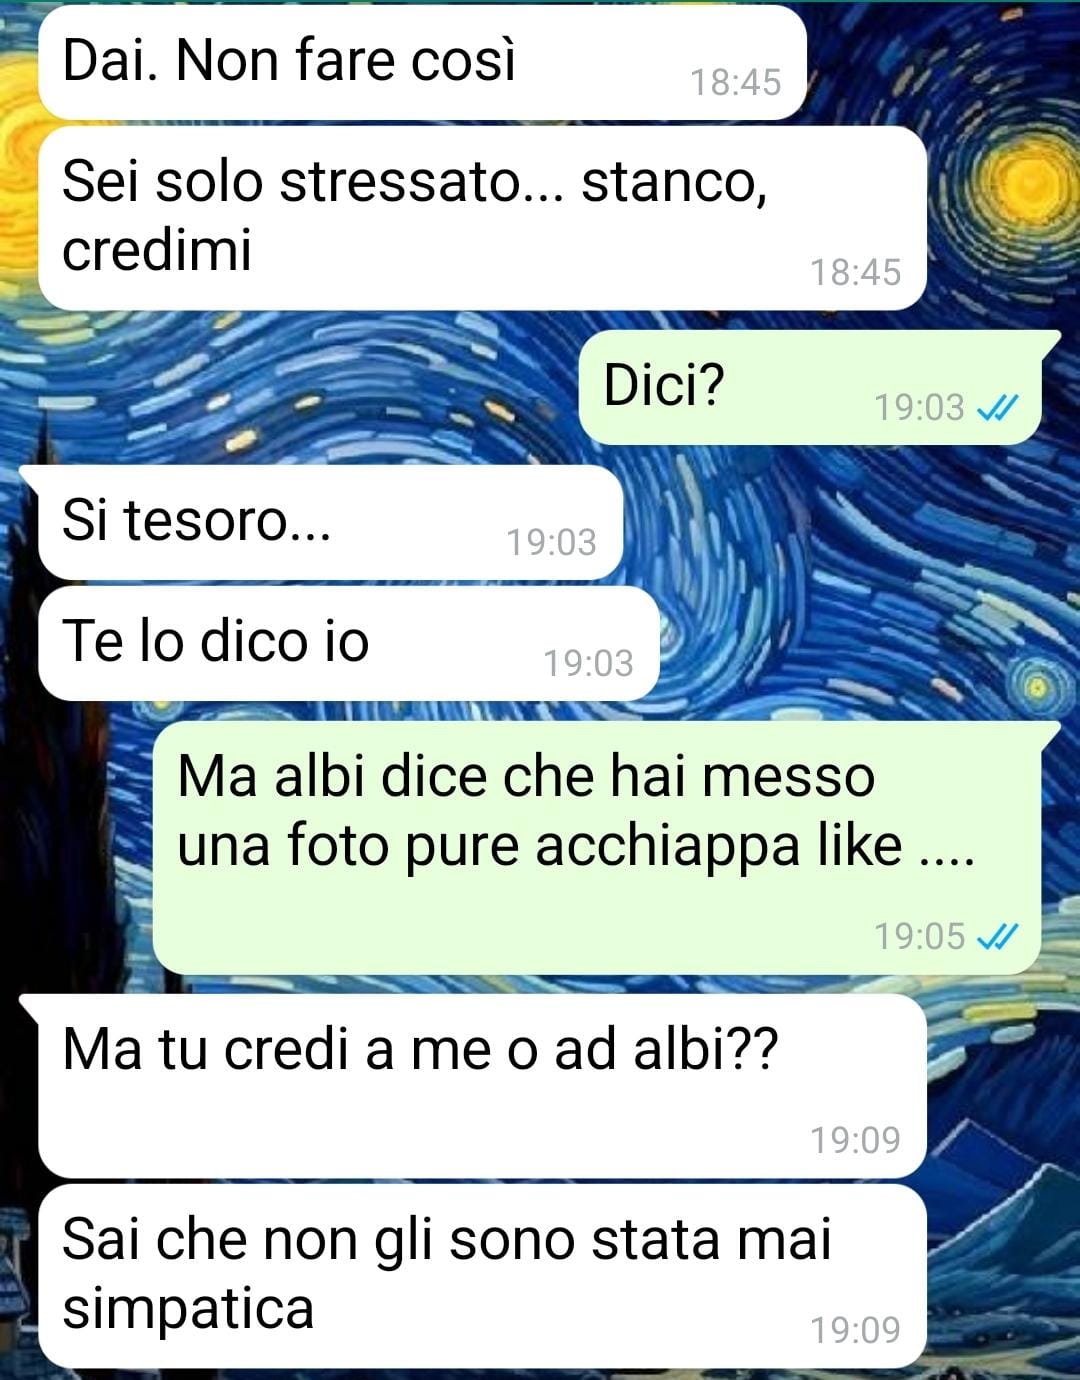
Task: Click the 18:45 timestamp on first message
Action: point(736,82)
